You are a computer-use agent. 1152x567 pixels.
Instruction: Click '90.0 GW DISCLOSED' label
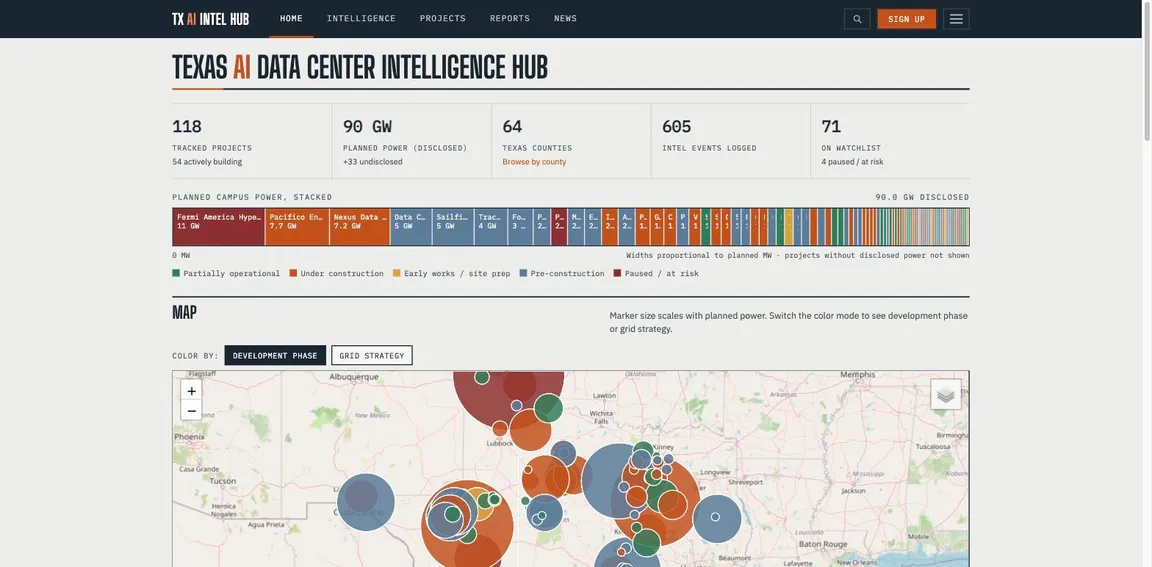(x=922, y=197)
